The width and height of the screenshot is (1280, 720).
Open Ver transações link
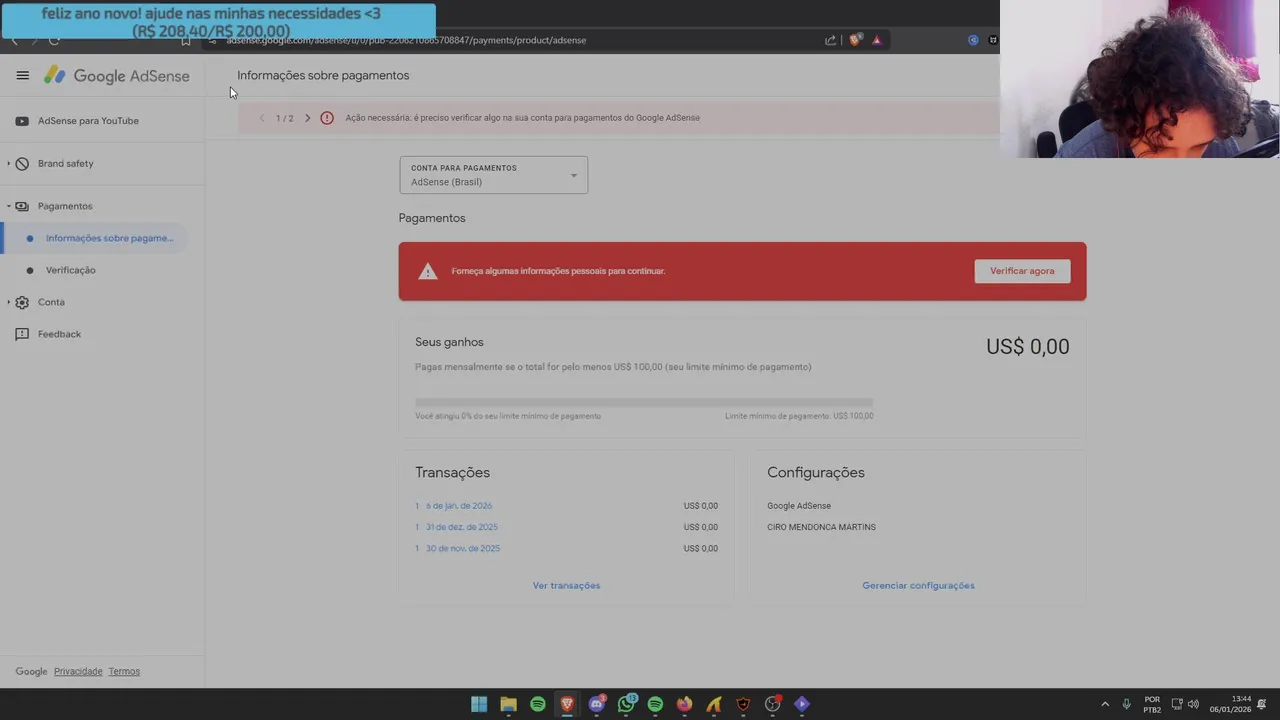tap(566, 586)
